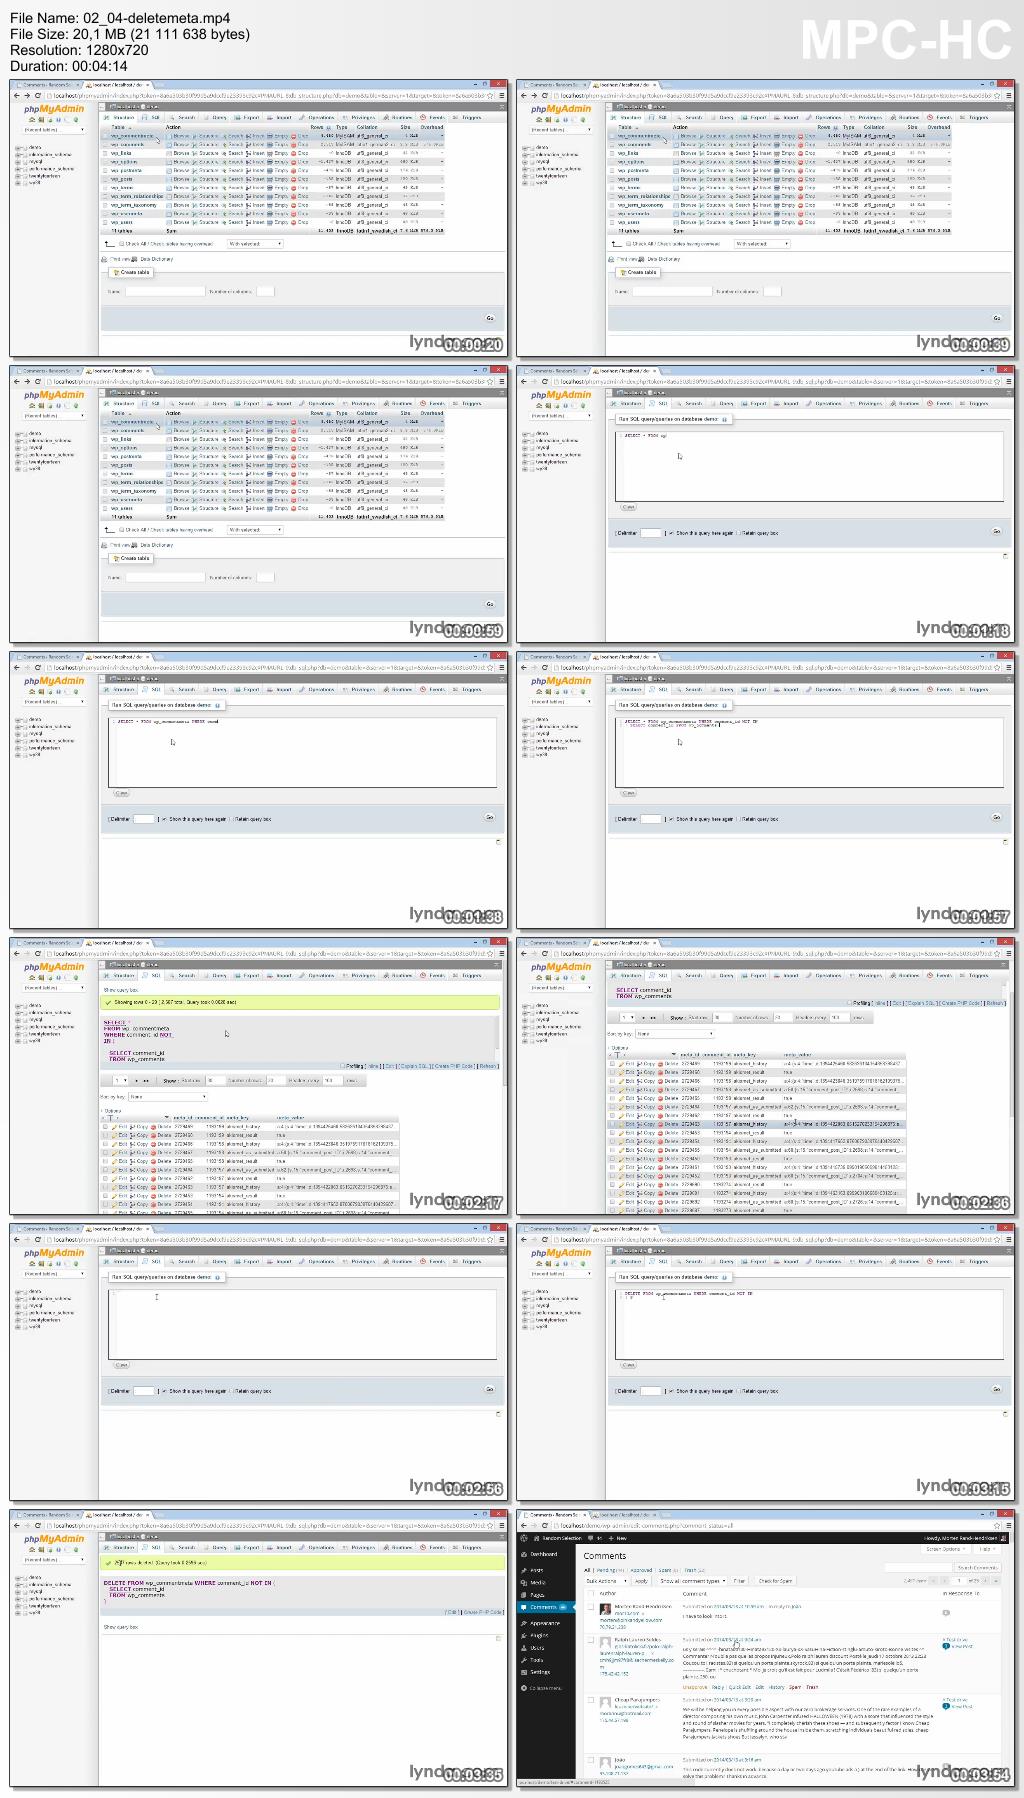1024x1798 pixels.
Task: Open the thumbnail frame stamped 00:01:57
Action: click(x=766, y=790)
